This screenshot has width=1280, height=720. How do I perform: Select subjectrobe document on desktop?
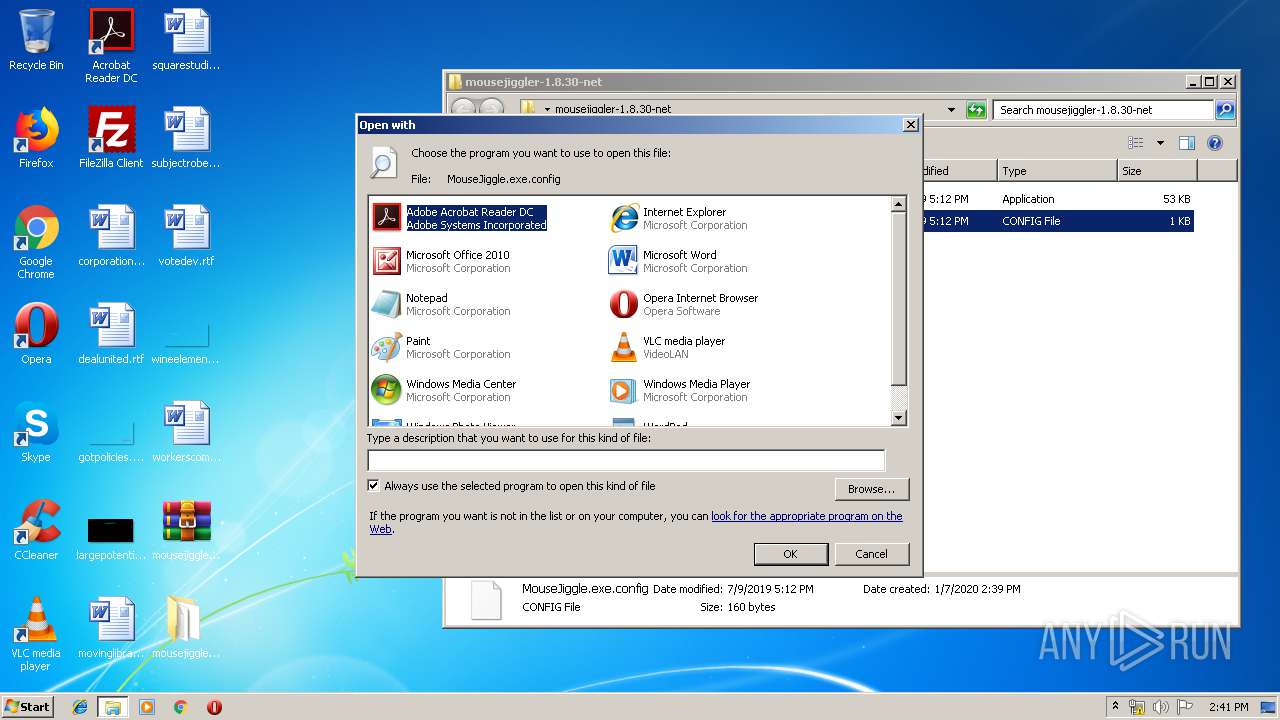(x=186, y=138)
